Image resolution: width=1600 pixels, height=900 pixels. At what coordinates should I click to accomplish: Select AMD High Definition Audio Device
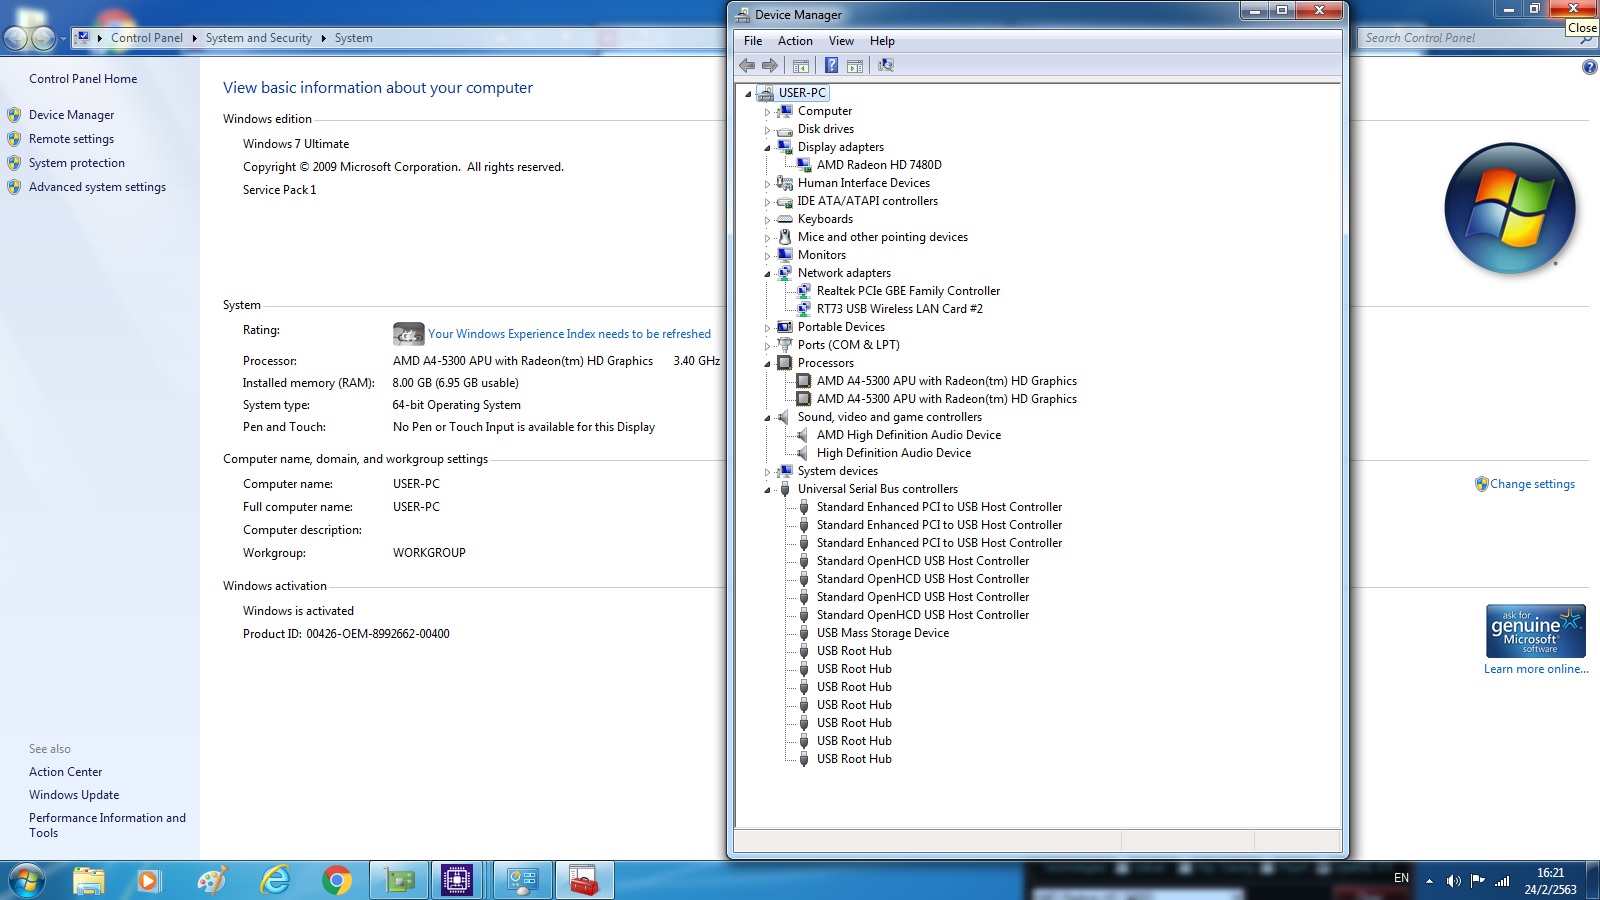click(x=908, y=435)
